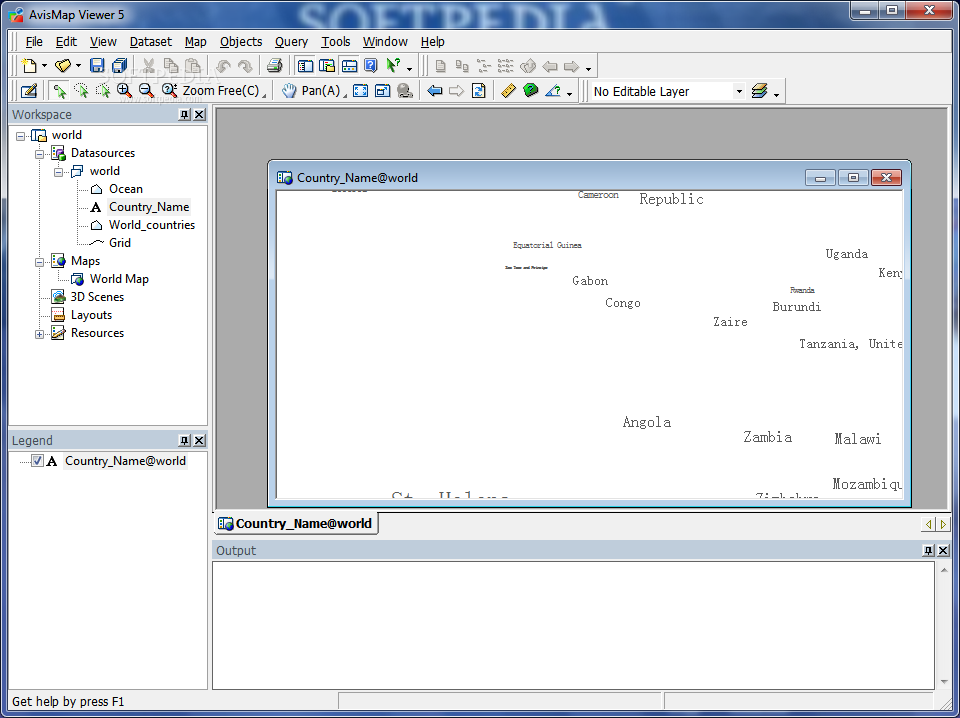
Task: Activate the What's This help pointer
Action: tap(393, 65)
